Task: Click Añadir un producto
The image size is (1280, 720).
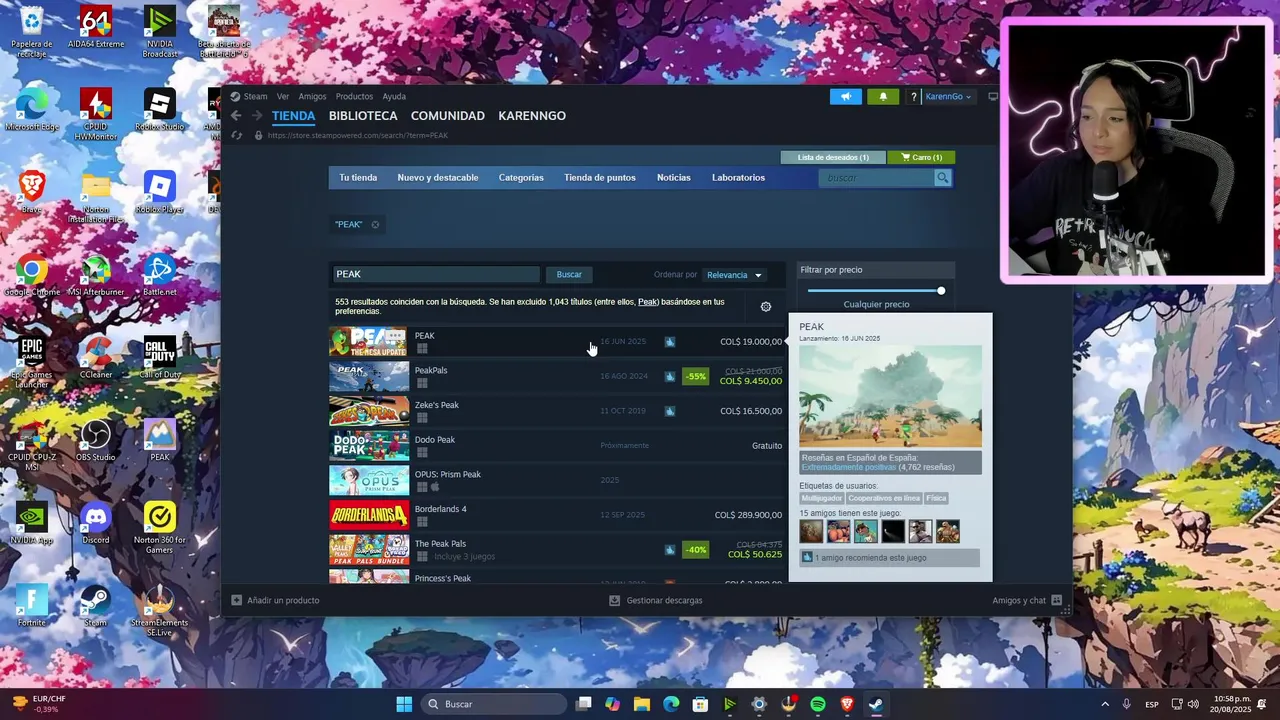Action: (x=276, y=600)
